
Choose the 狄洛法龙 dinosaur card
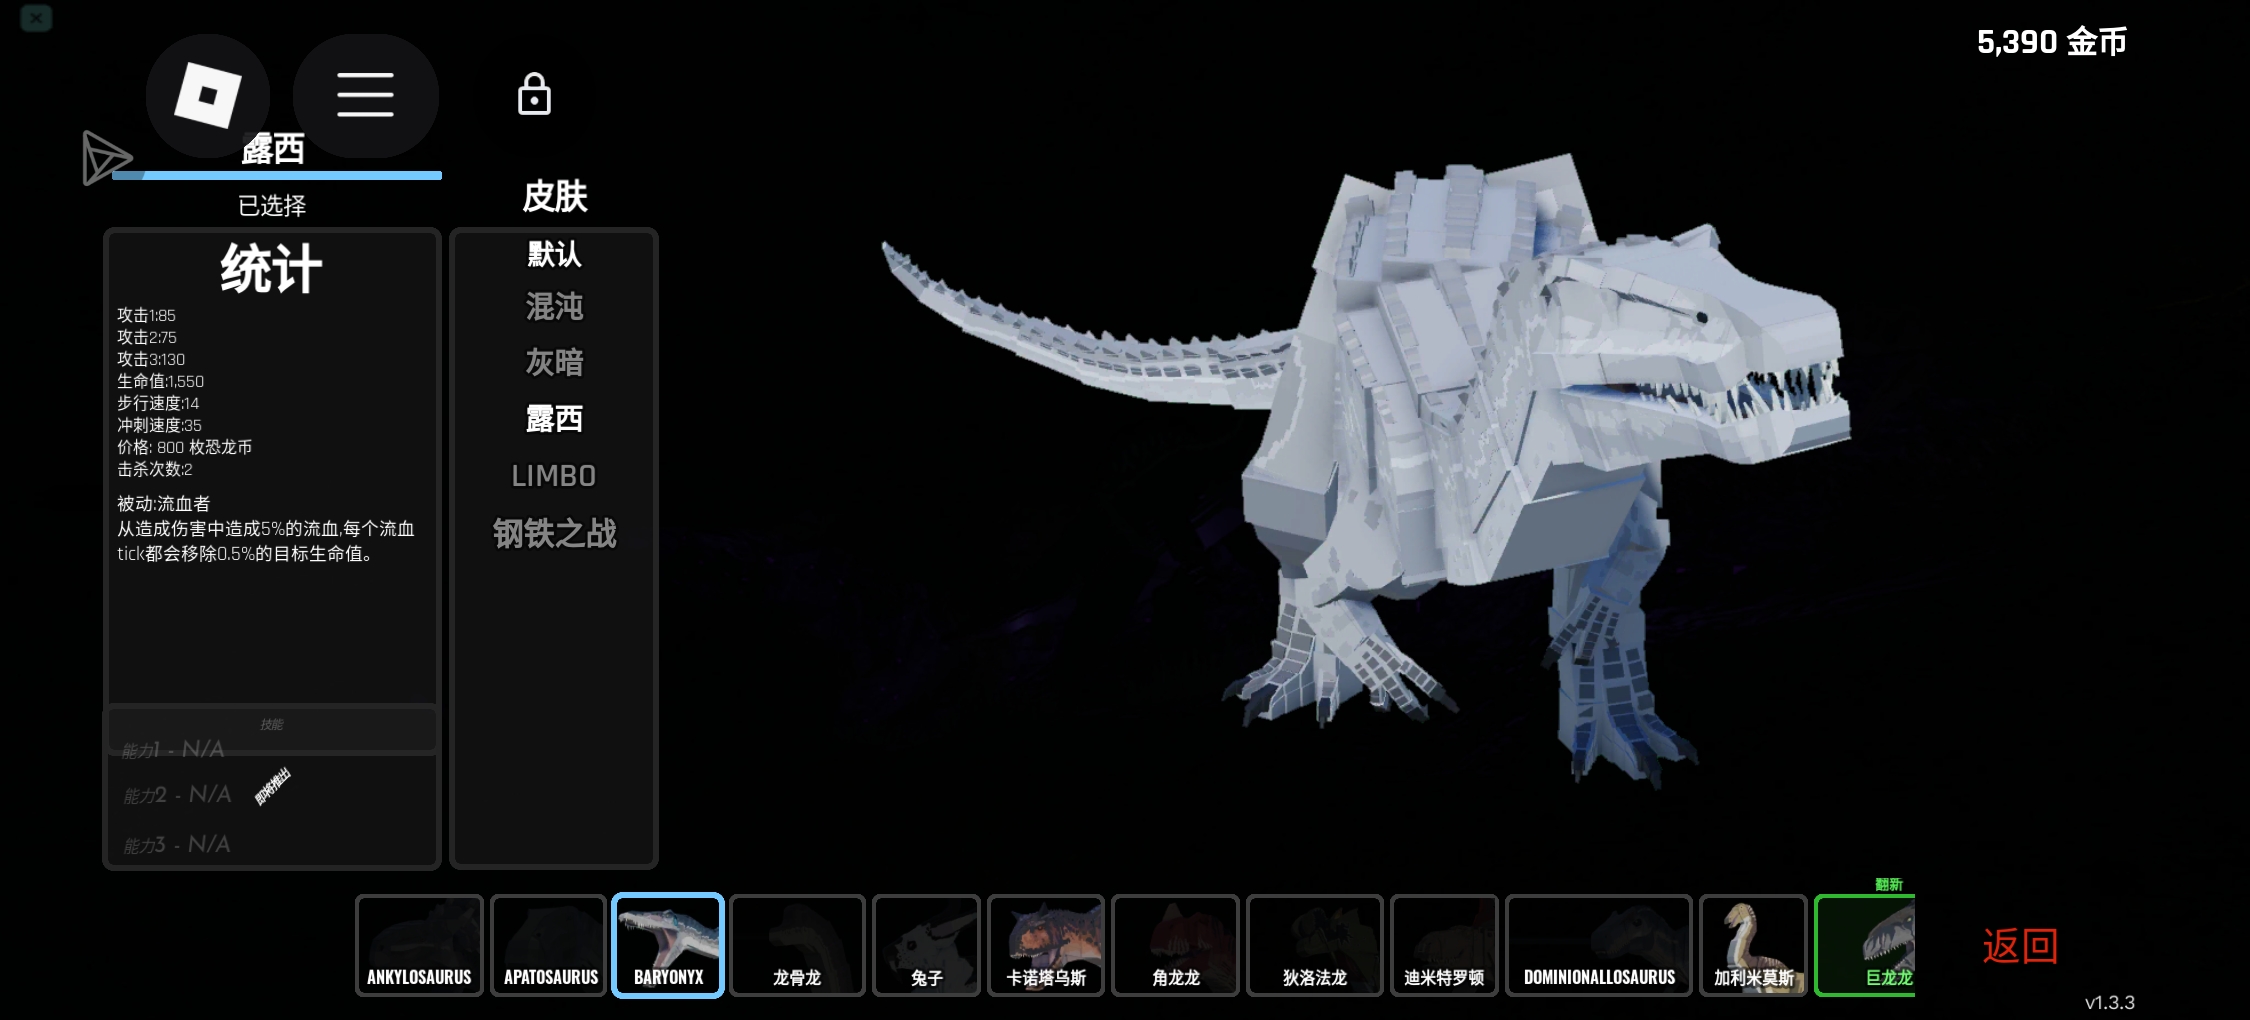1314,945
